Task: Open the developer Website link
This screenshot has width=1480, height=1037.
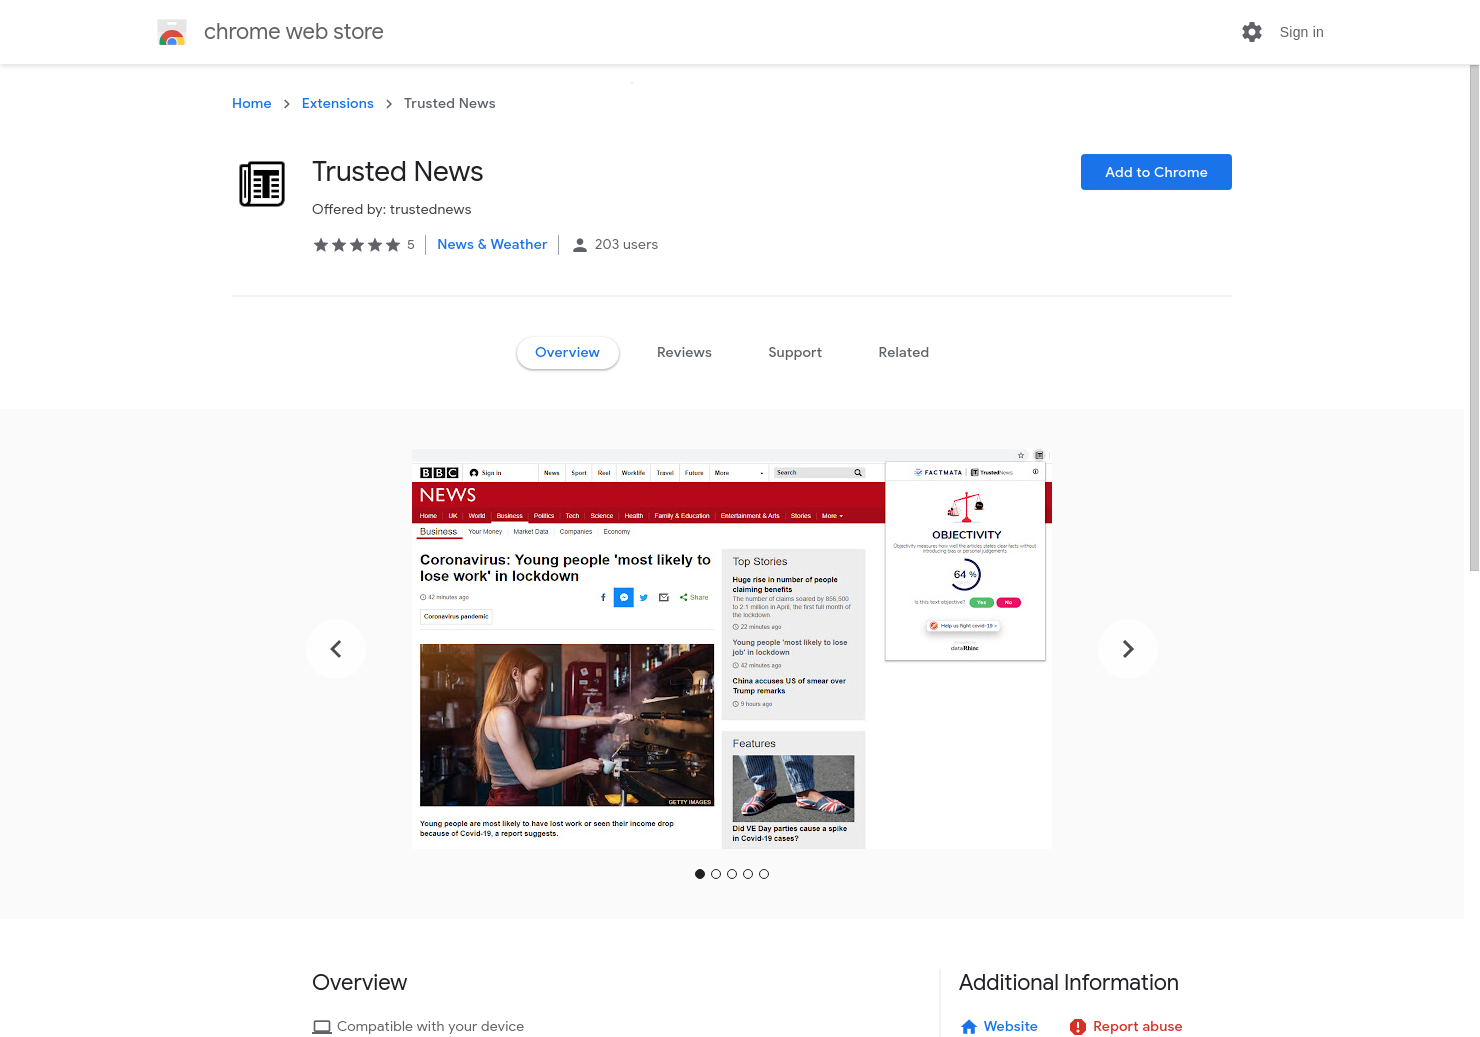Action: pyautogui.click(x=1011, y=1027)
